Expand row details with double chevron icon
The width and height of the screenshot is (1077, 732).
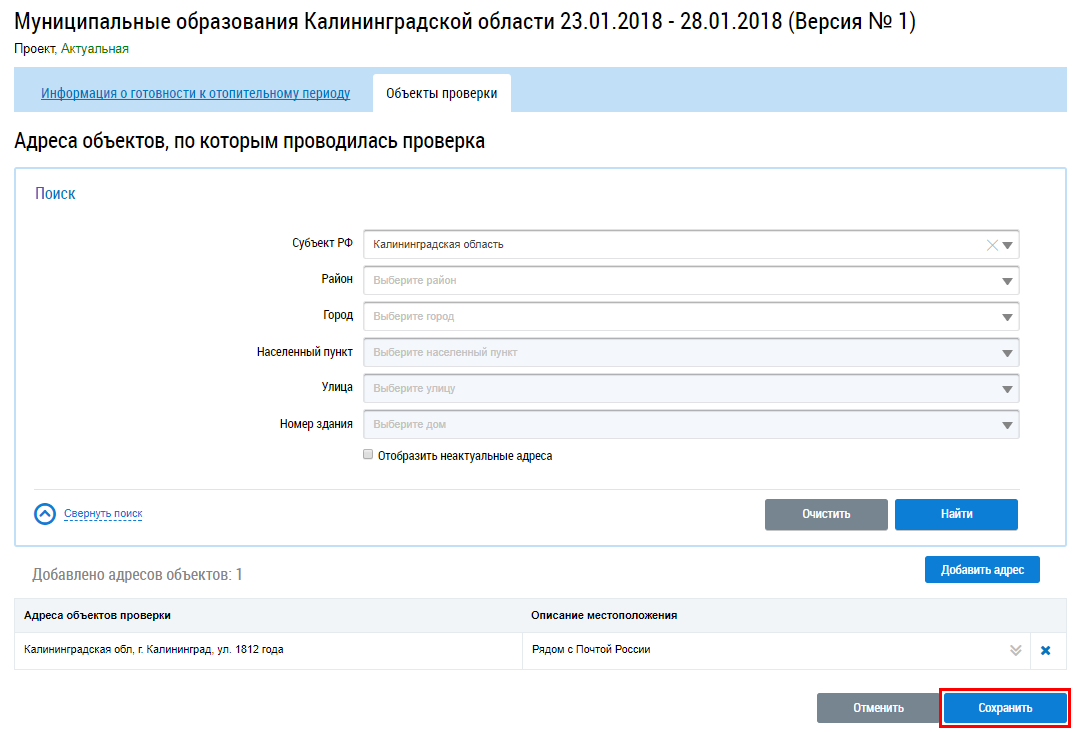click(x=1015, y=651)
